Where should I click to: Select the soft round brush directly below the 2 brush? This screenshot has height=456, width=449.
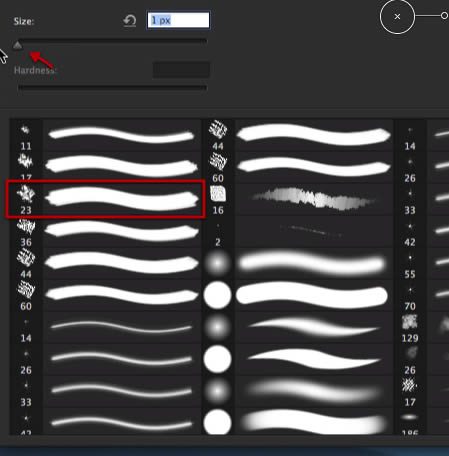pyautogui.click(x=297, y=263)
